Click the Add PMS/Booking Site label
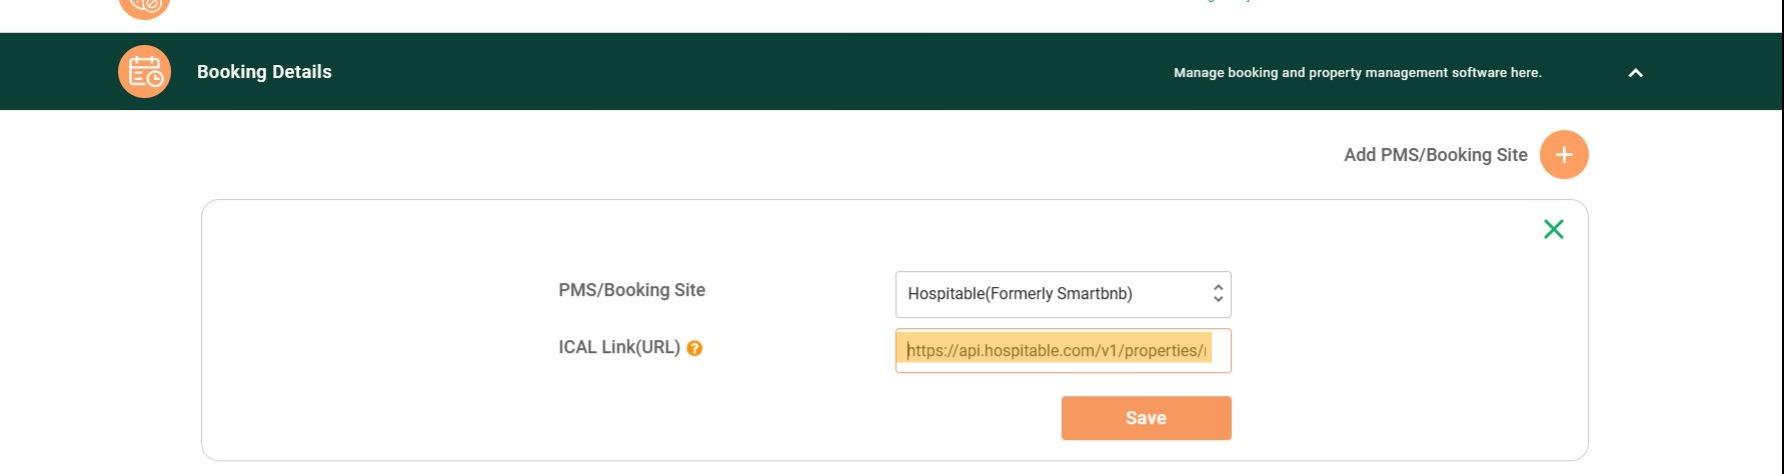The width and height of the screenshot is (1784, 474). [x=1436, y=155]
